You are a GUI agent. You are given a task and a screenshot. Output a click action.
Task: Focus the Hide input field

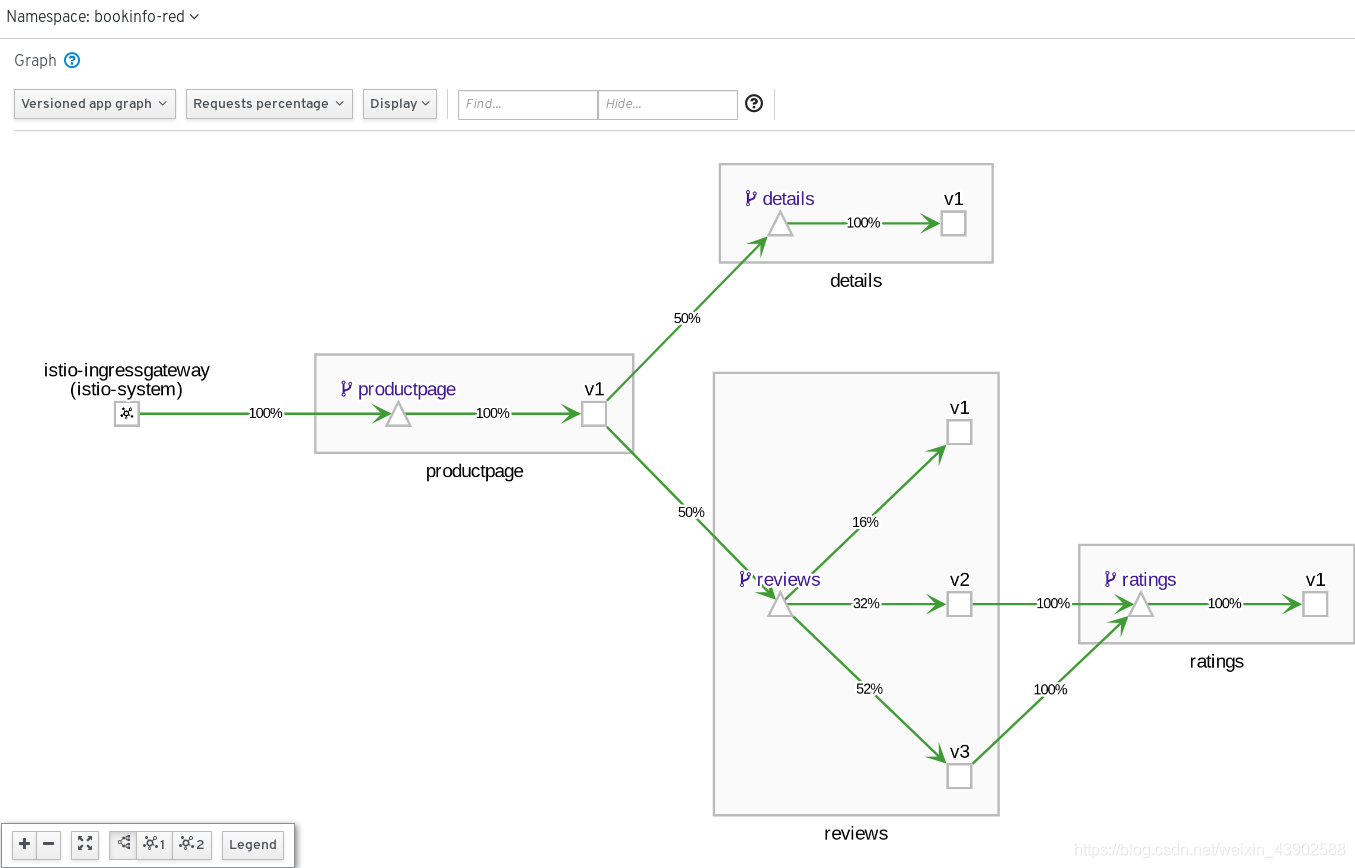coord(668,104)
